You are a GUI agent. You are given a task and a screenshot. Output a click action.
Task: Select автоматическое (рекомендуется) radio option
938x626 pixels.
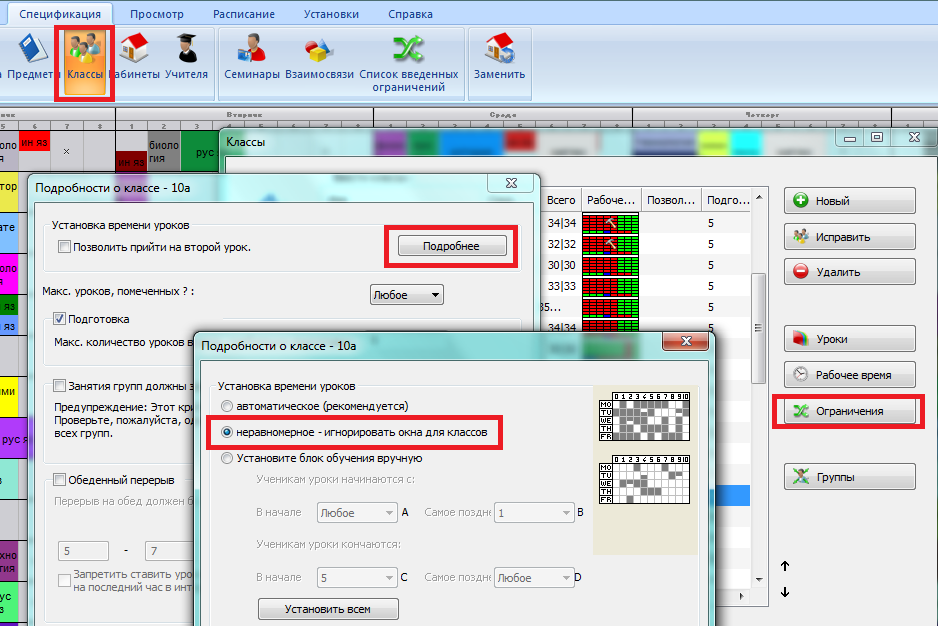click(228, 407)
